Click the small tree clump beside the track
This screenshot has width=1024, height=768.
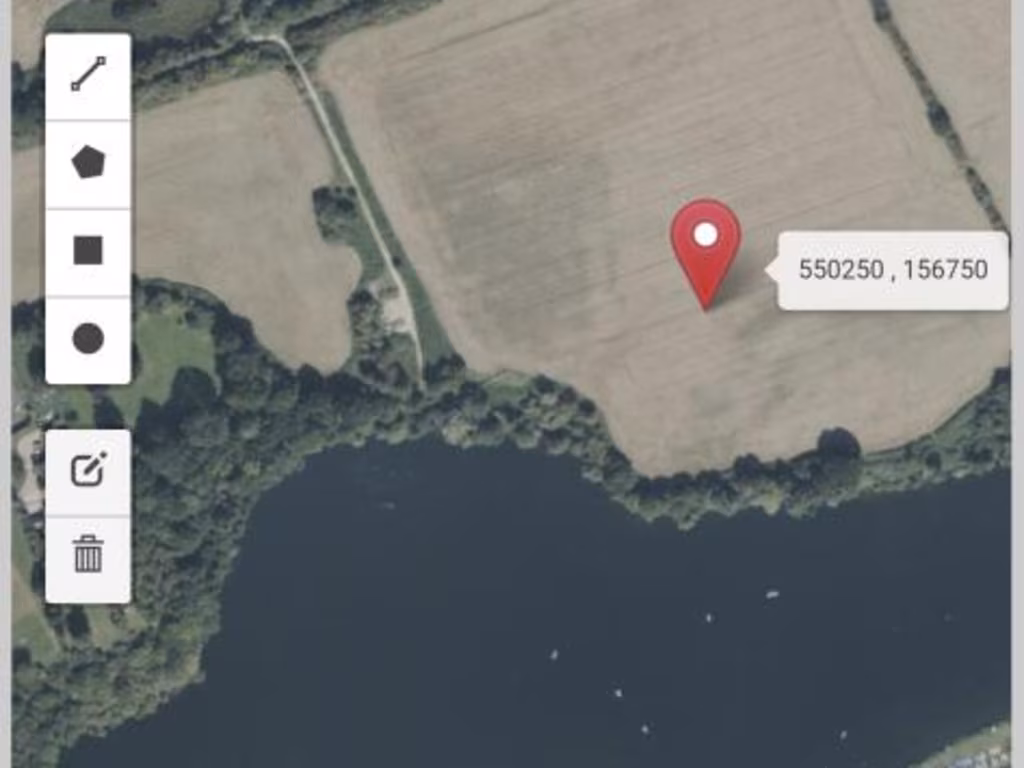click(x=336, y=209)
